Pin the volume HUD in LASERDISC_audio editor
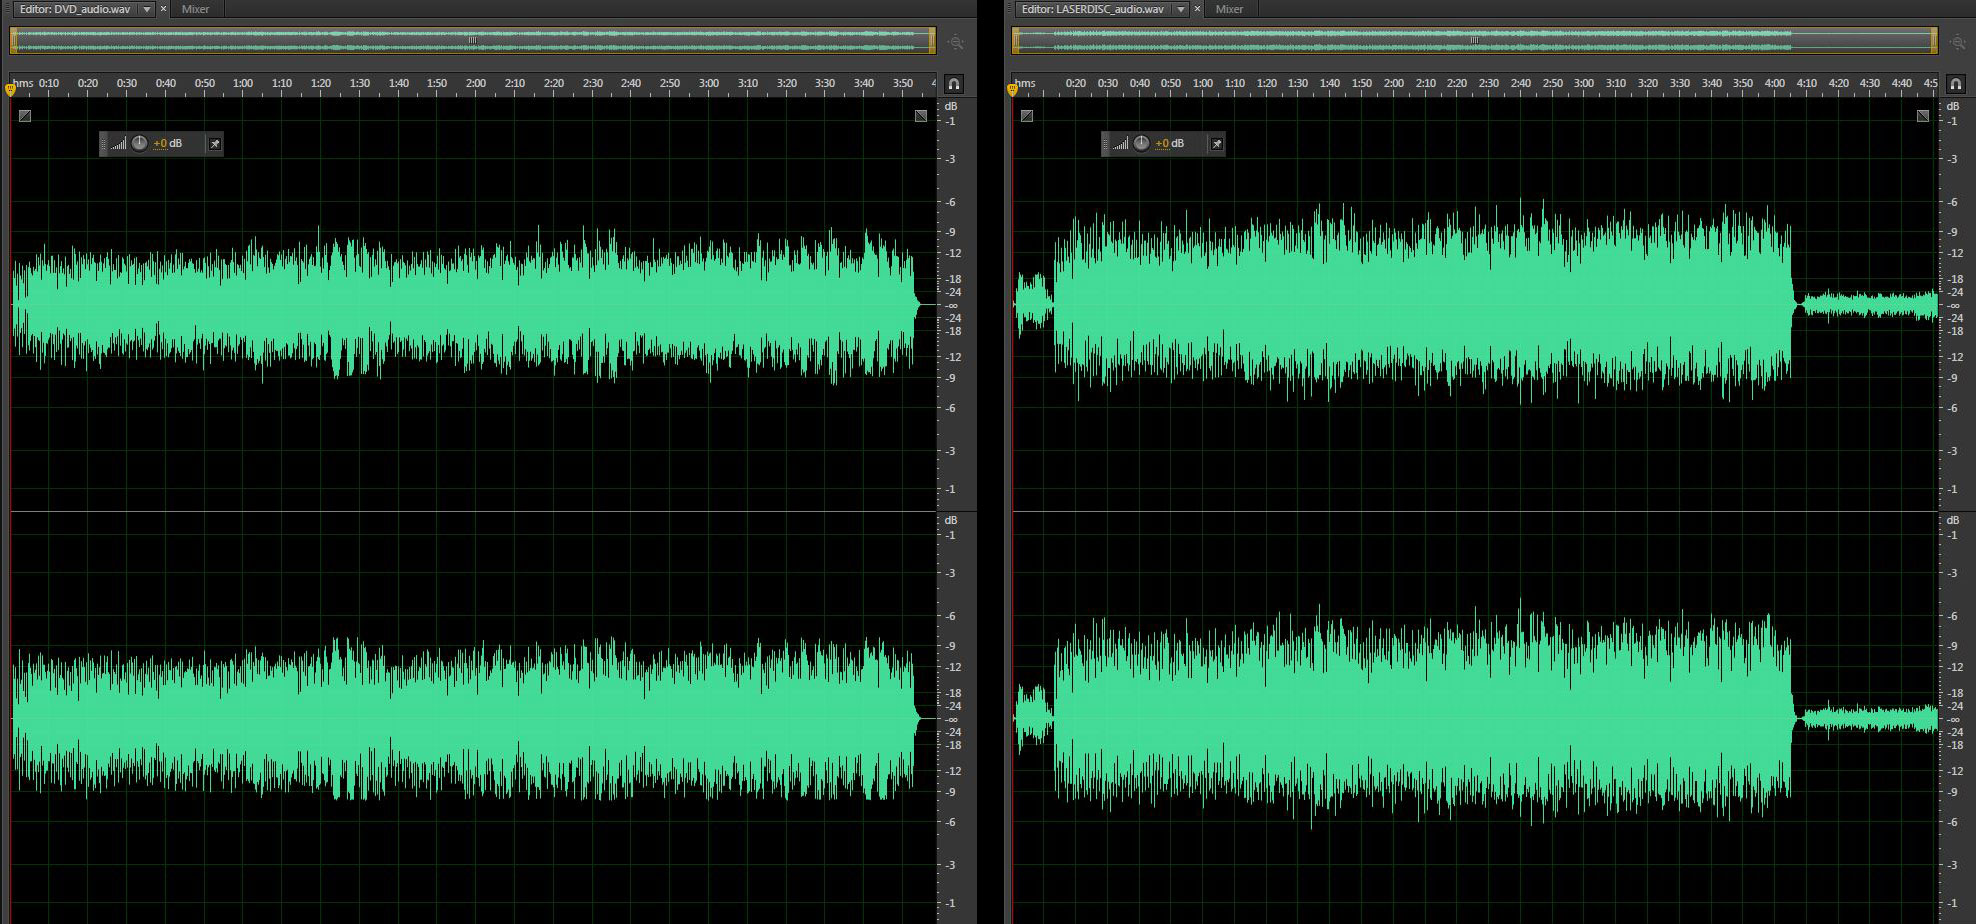This screenshot has width=1976, height=924. pos(1216,144)
